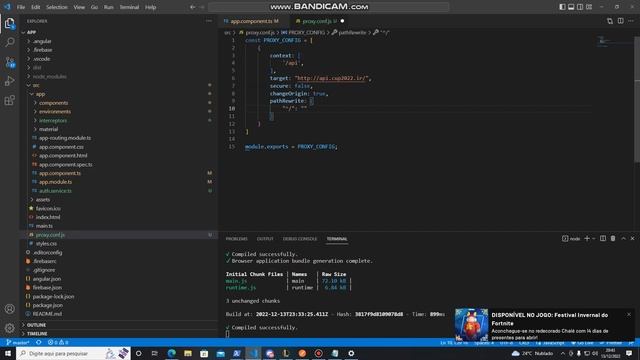Go back with the title bar arrow
Image resolution: width=640 pixels, height=360 pixels.
(x=192, y=7)
